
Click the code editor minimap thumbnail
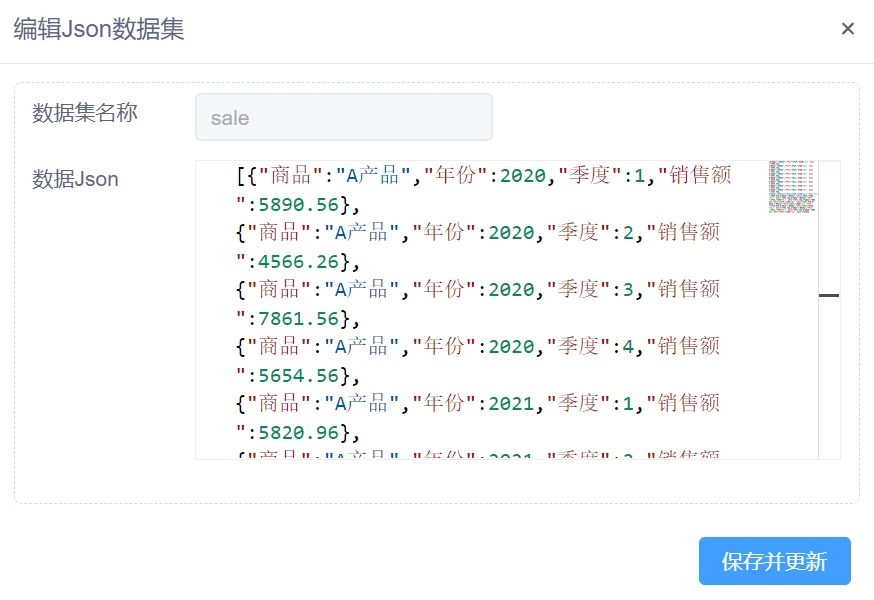(792, 187)
